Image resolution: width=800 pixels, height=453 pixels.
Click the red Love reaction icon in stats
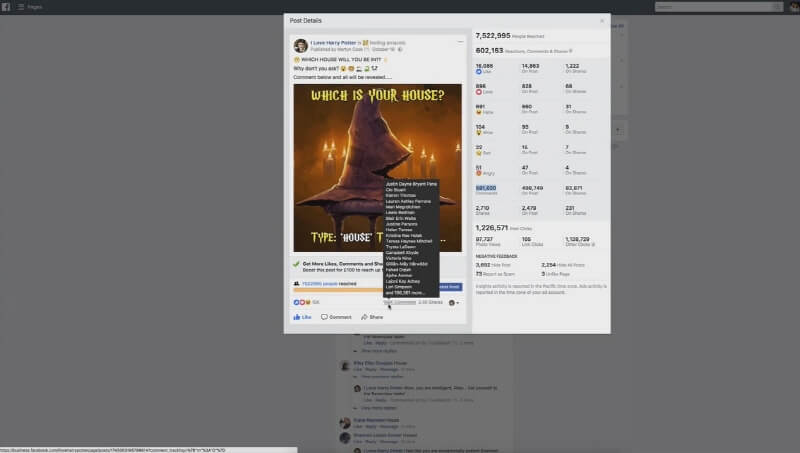point(479,92)
